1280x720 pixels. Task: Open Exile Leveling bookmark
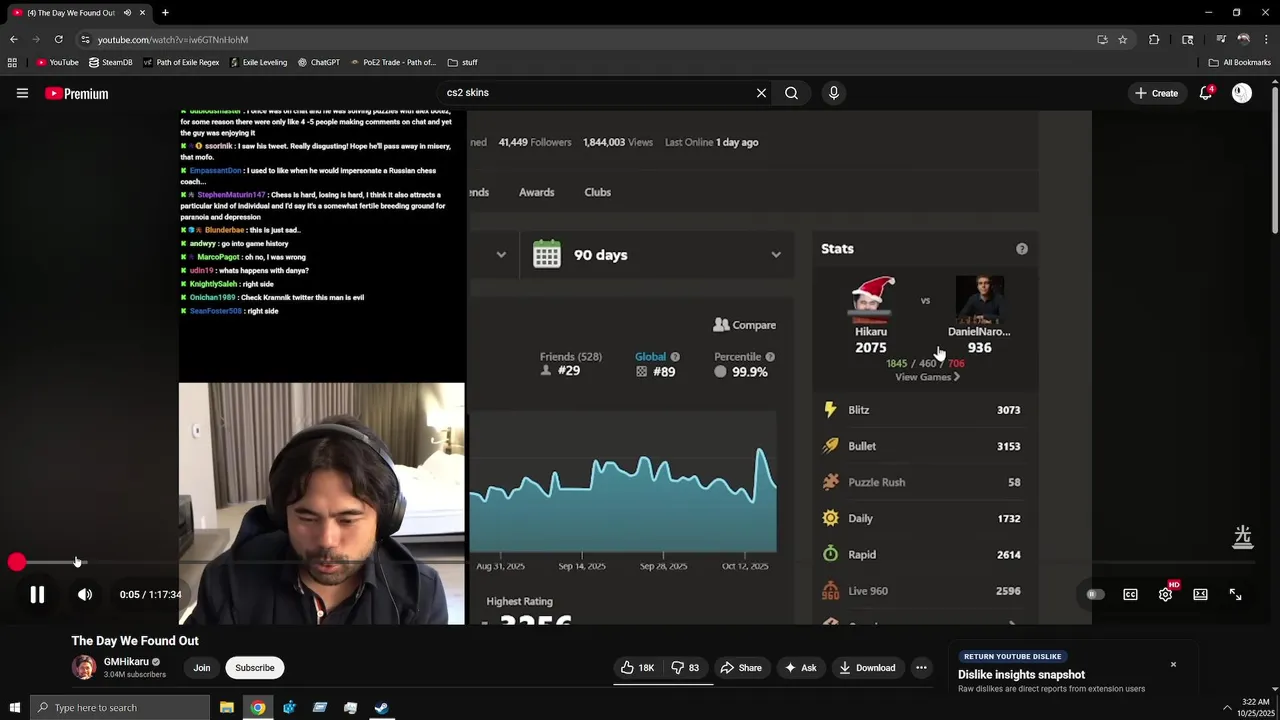[258, 62]
